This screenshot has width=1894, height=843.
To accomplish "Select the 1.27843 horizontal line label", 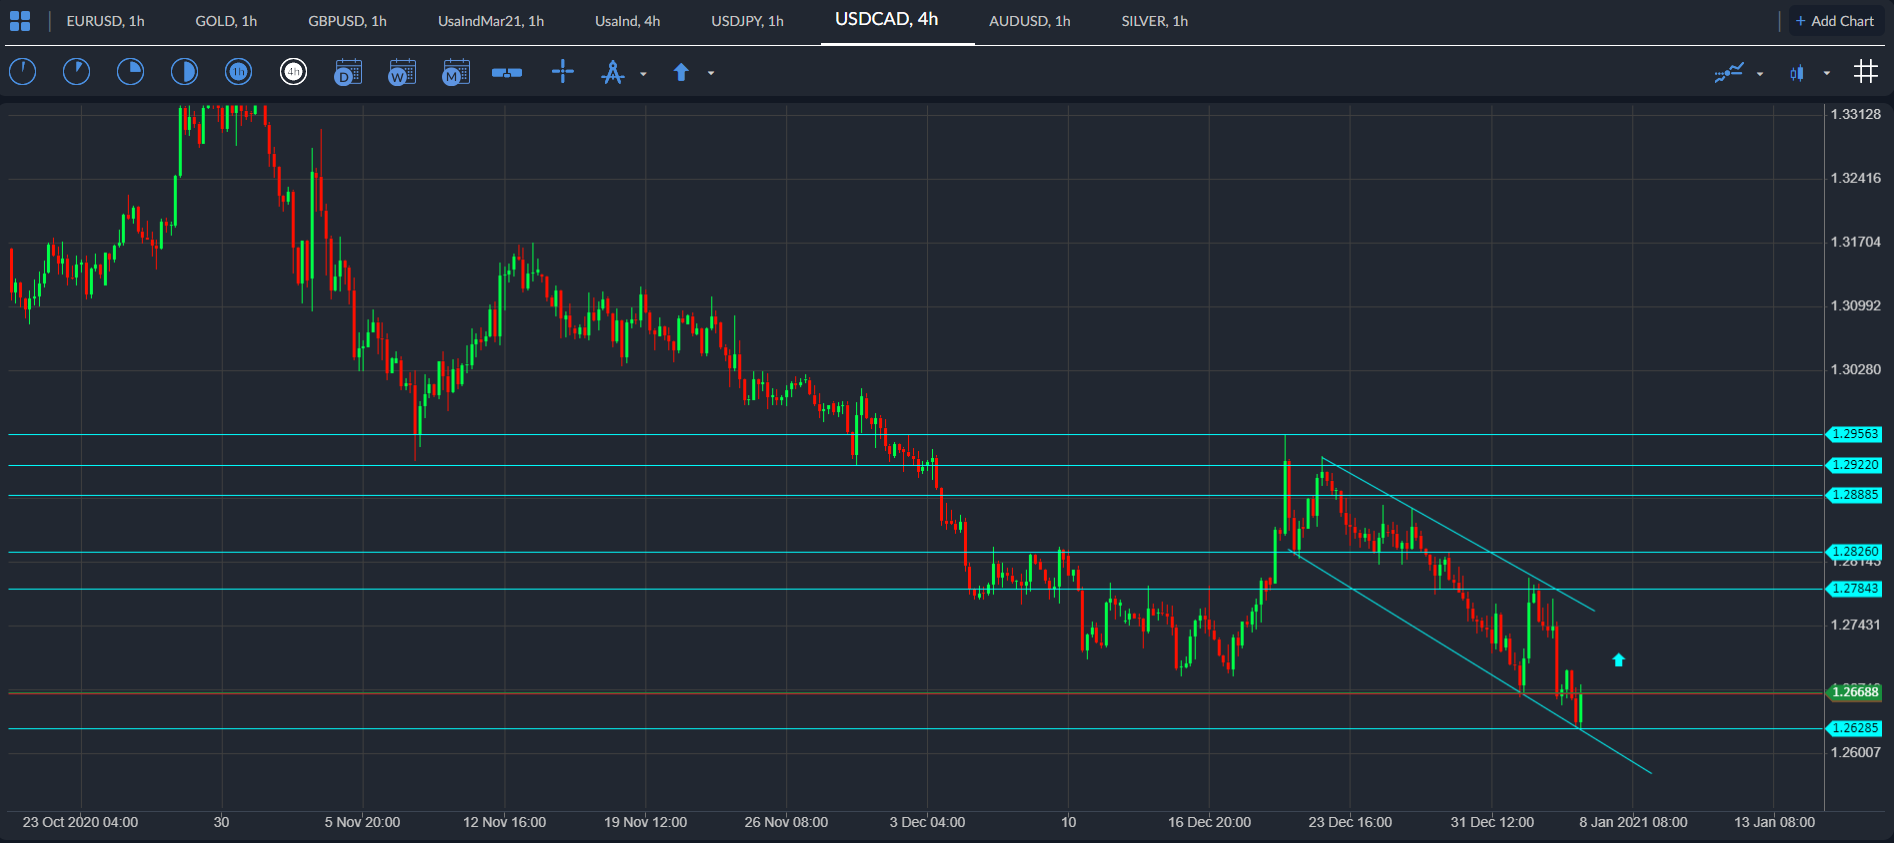I will pyautogui.click(x=1854, y=589).
